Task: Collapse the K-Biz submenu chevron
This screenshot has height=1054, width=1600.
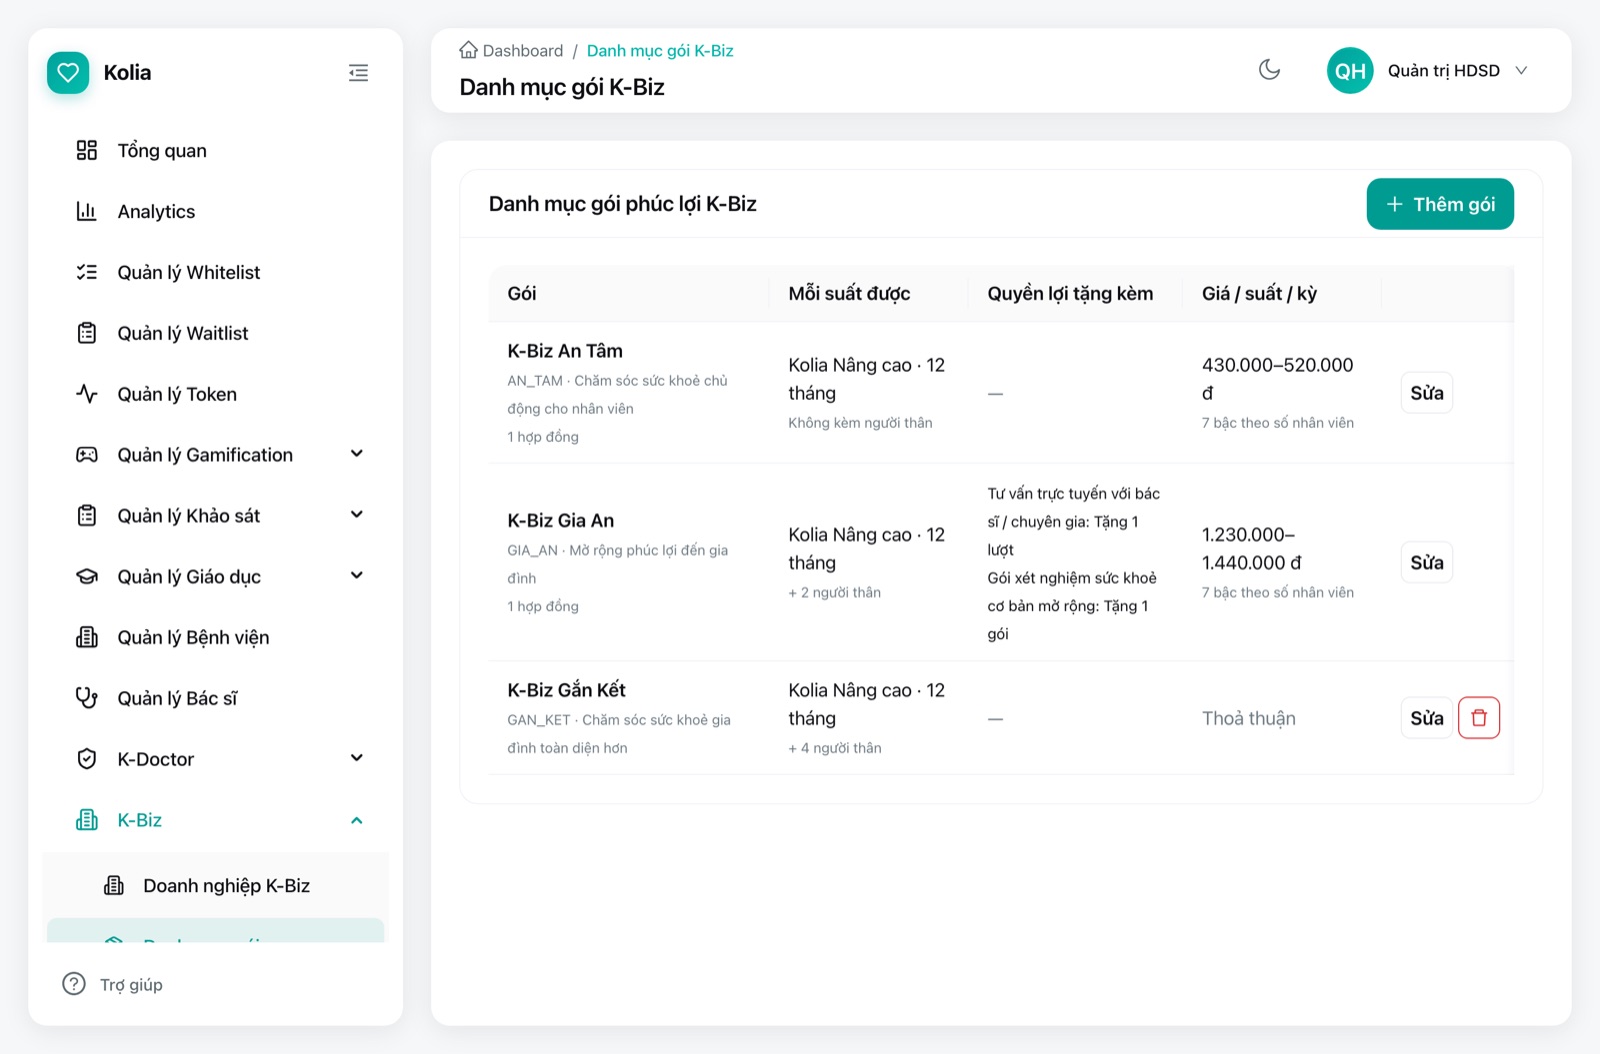Action: pyautogui.click(x=357, y=820)
